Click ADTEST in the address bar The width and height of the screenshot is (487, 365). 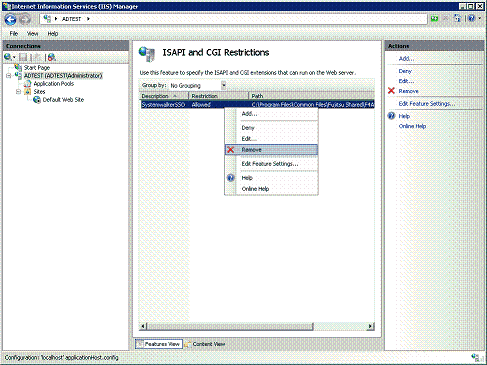tap(71, 19)
